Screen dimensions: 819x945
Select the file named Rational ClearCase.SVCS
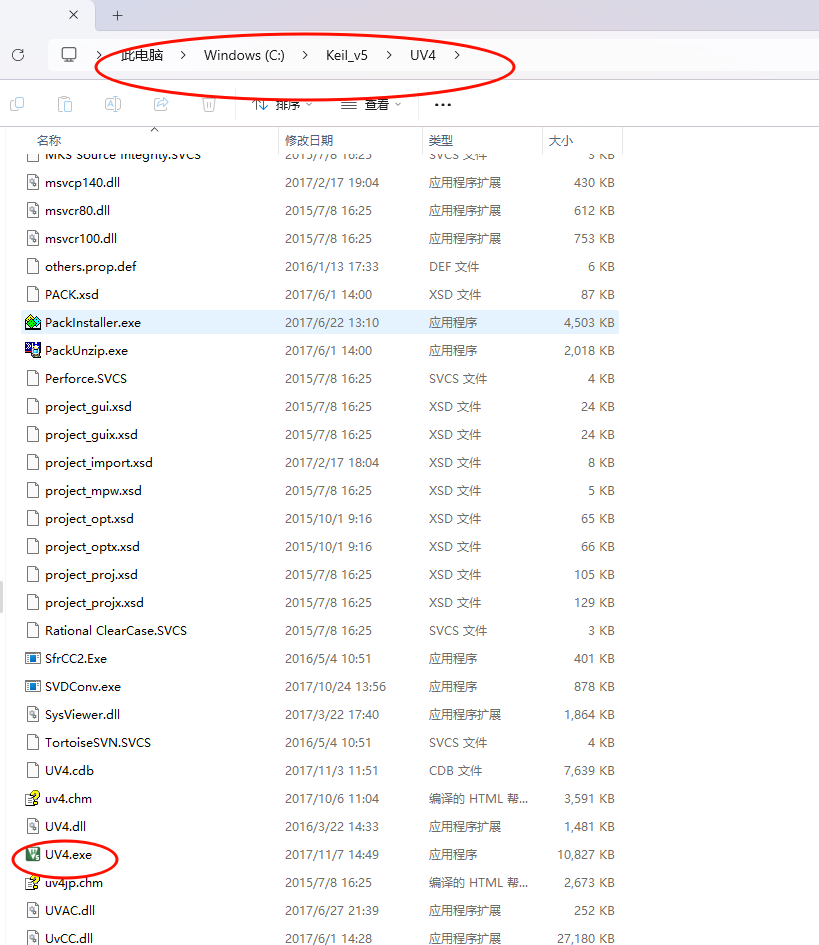(116, 630)
